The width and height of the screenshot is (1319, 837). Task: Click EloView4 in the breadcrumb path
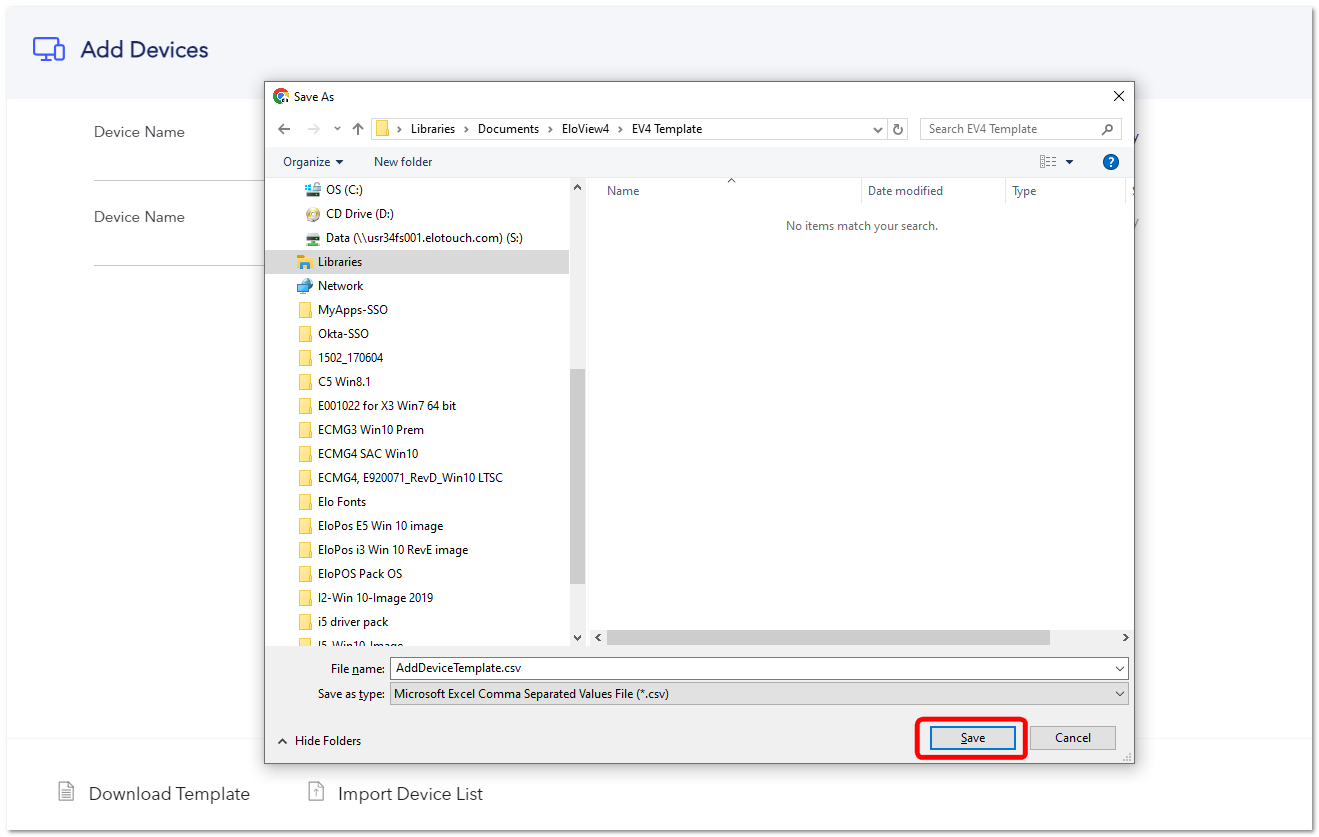point(585,129)
